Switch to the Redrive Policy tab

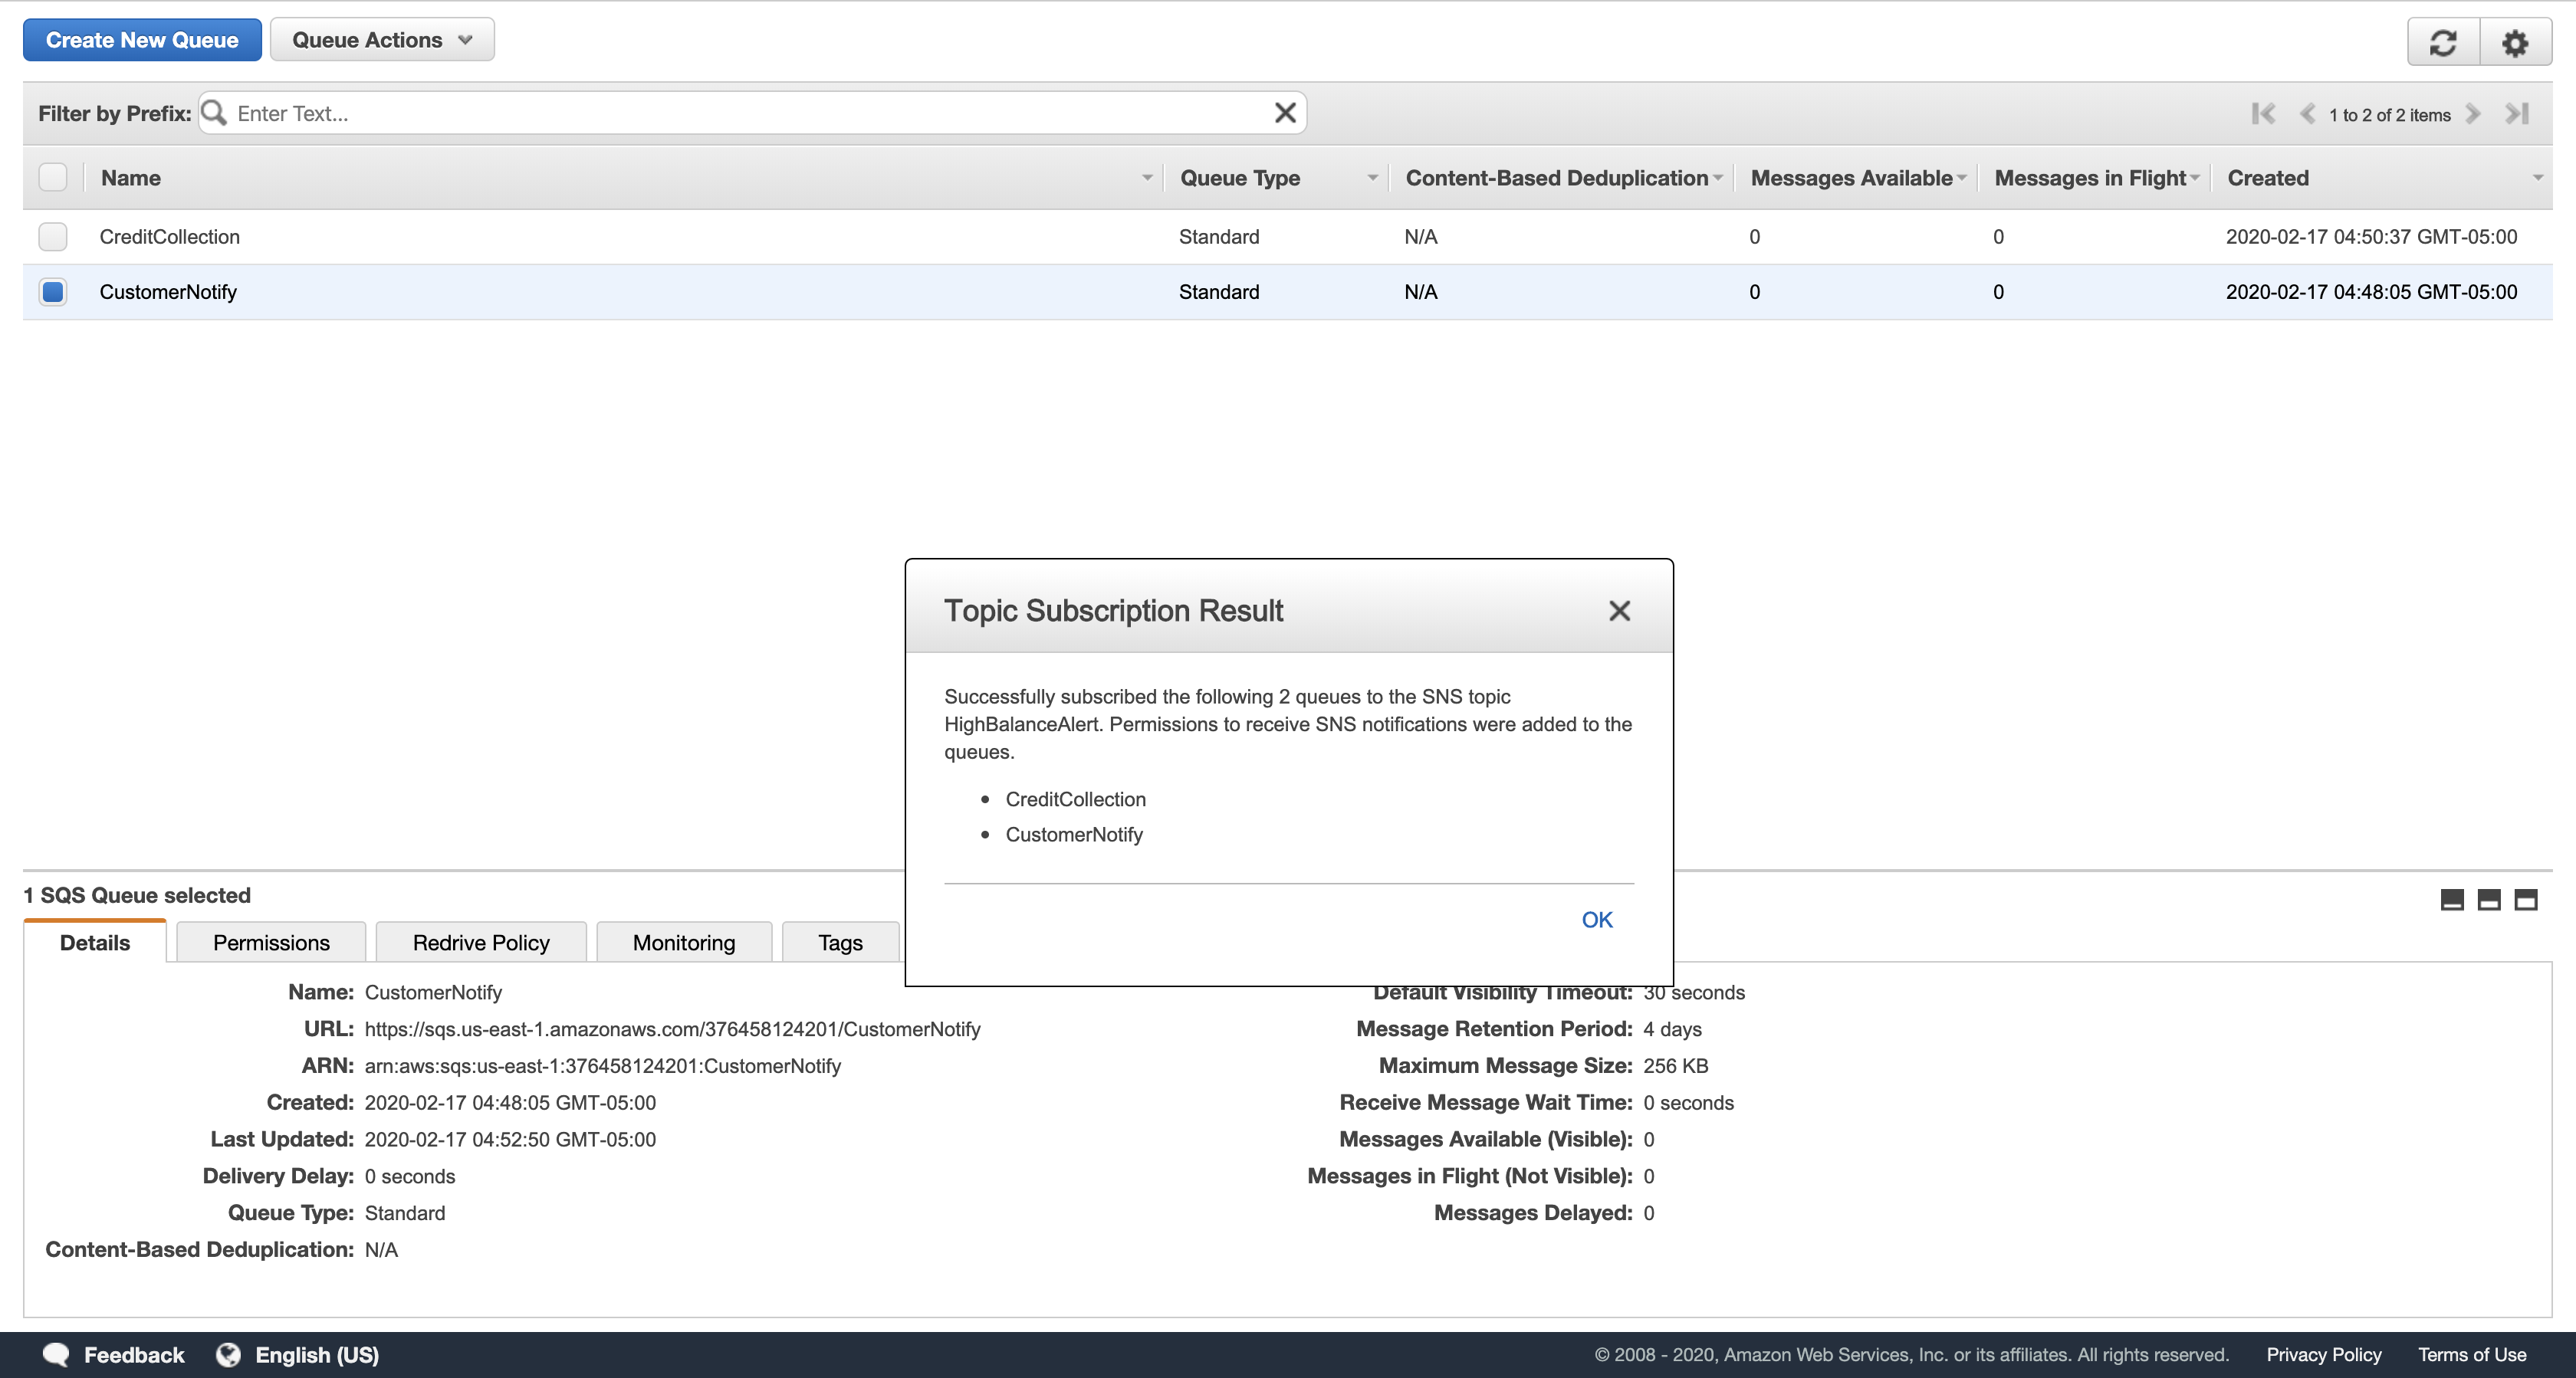click(x=481, y=942)
